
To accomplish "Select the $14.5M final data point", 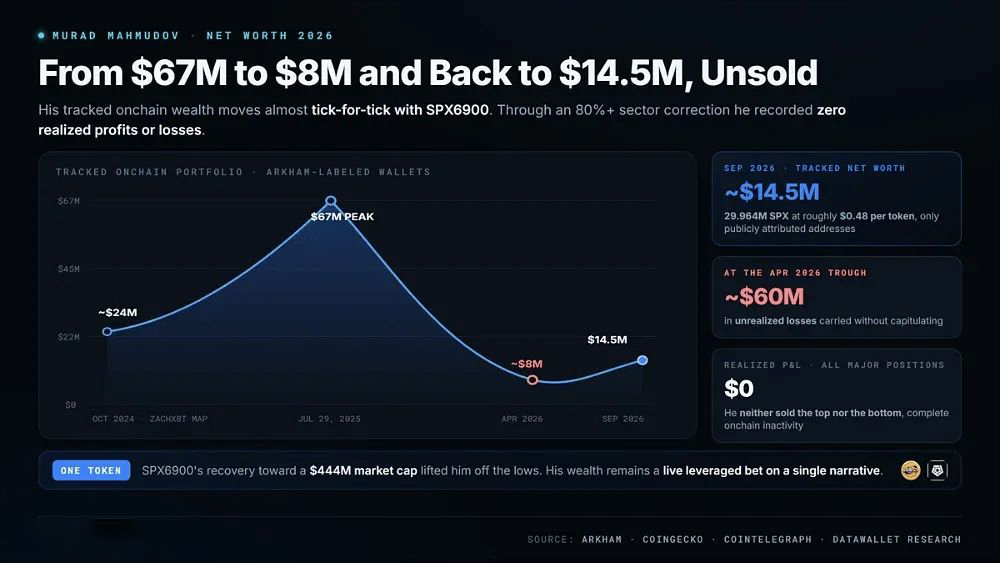I will 643,360.
